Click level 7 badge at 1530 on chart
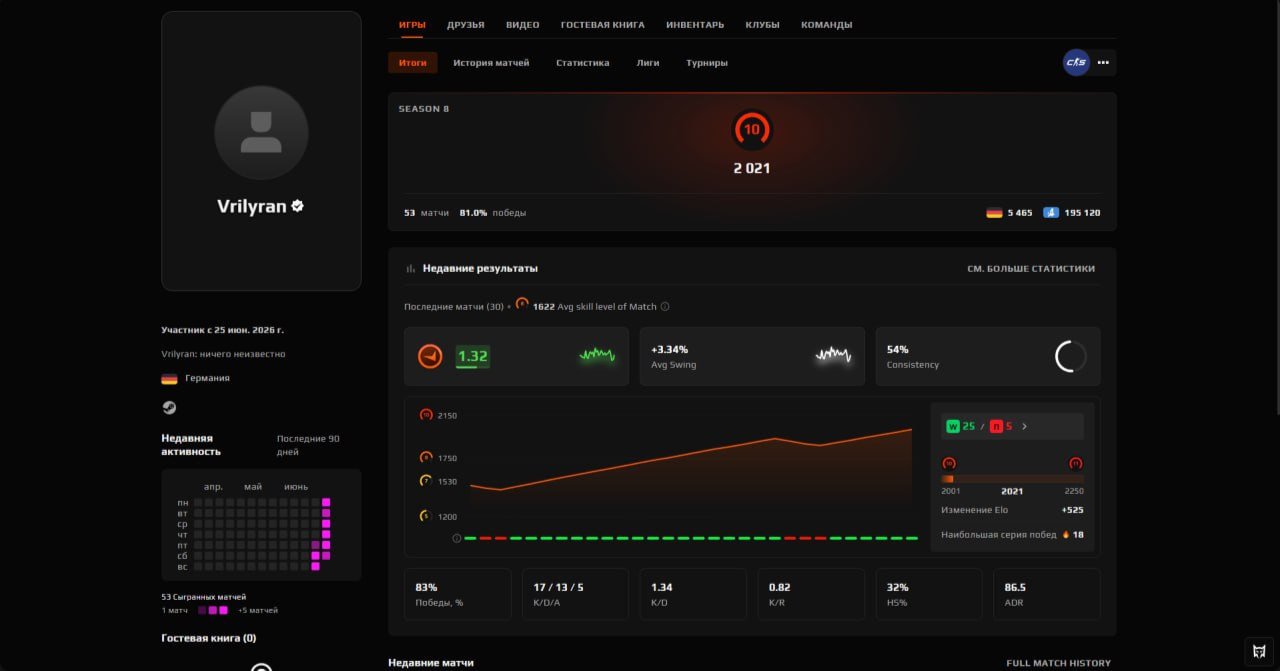Screen dimensions: 1280x671 point(426,481)
